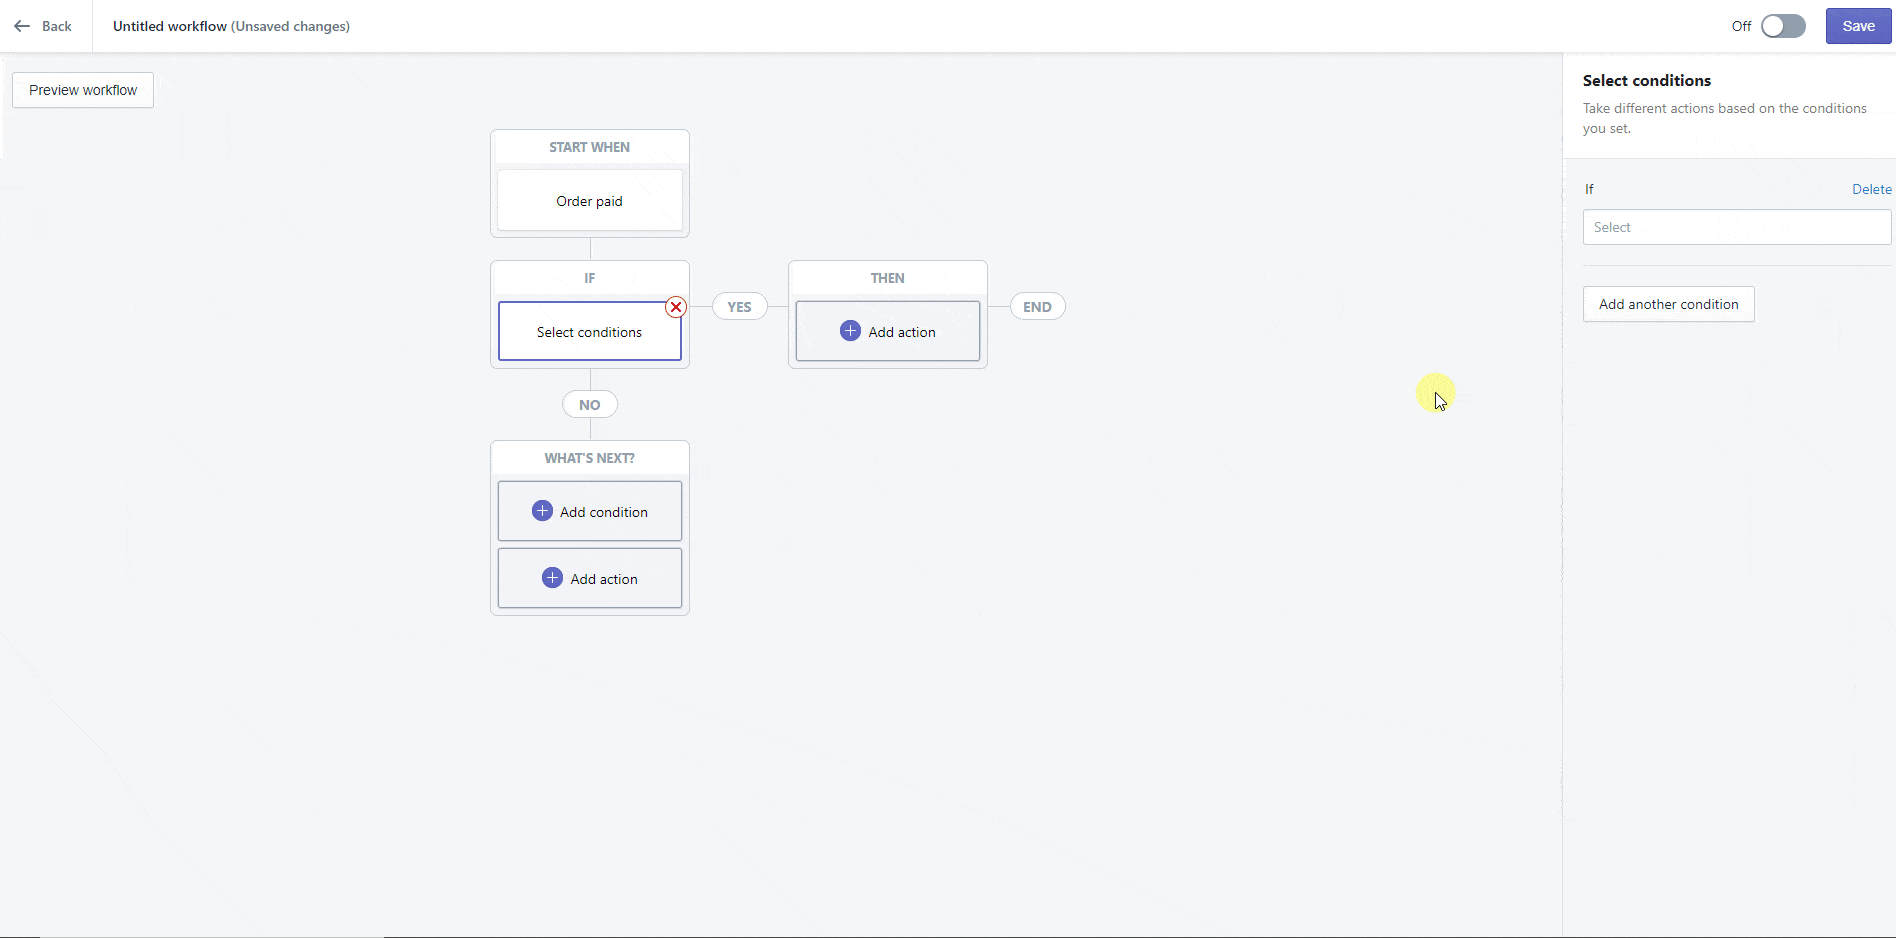
Task: Click the plus icon on Add condition
Action: point(541,510)
